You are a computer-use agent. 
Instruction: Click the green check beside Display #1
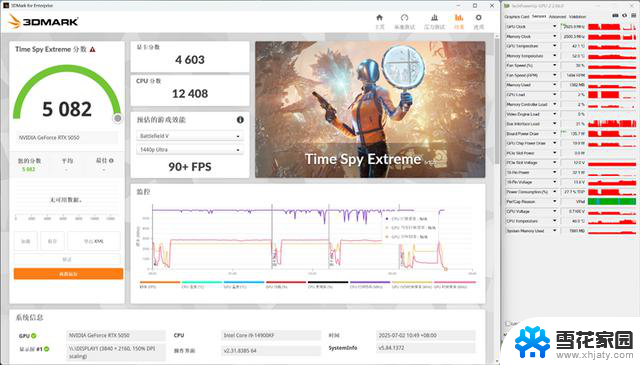(47, 349)
